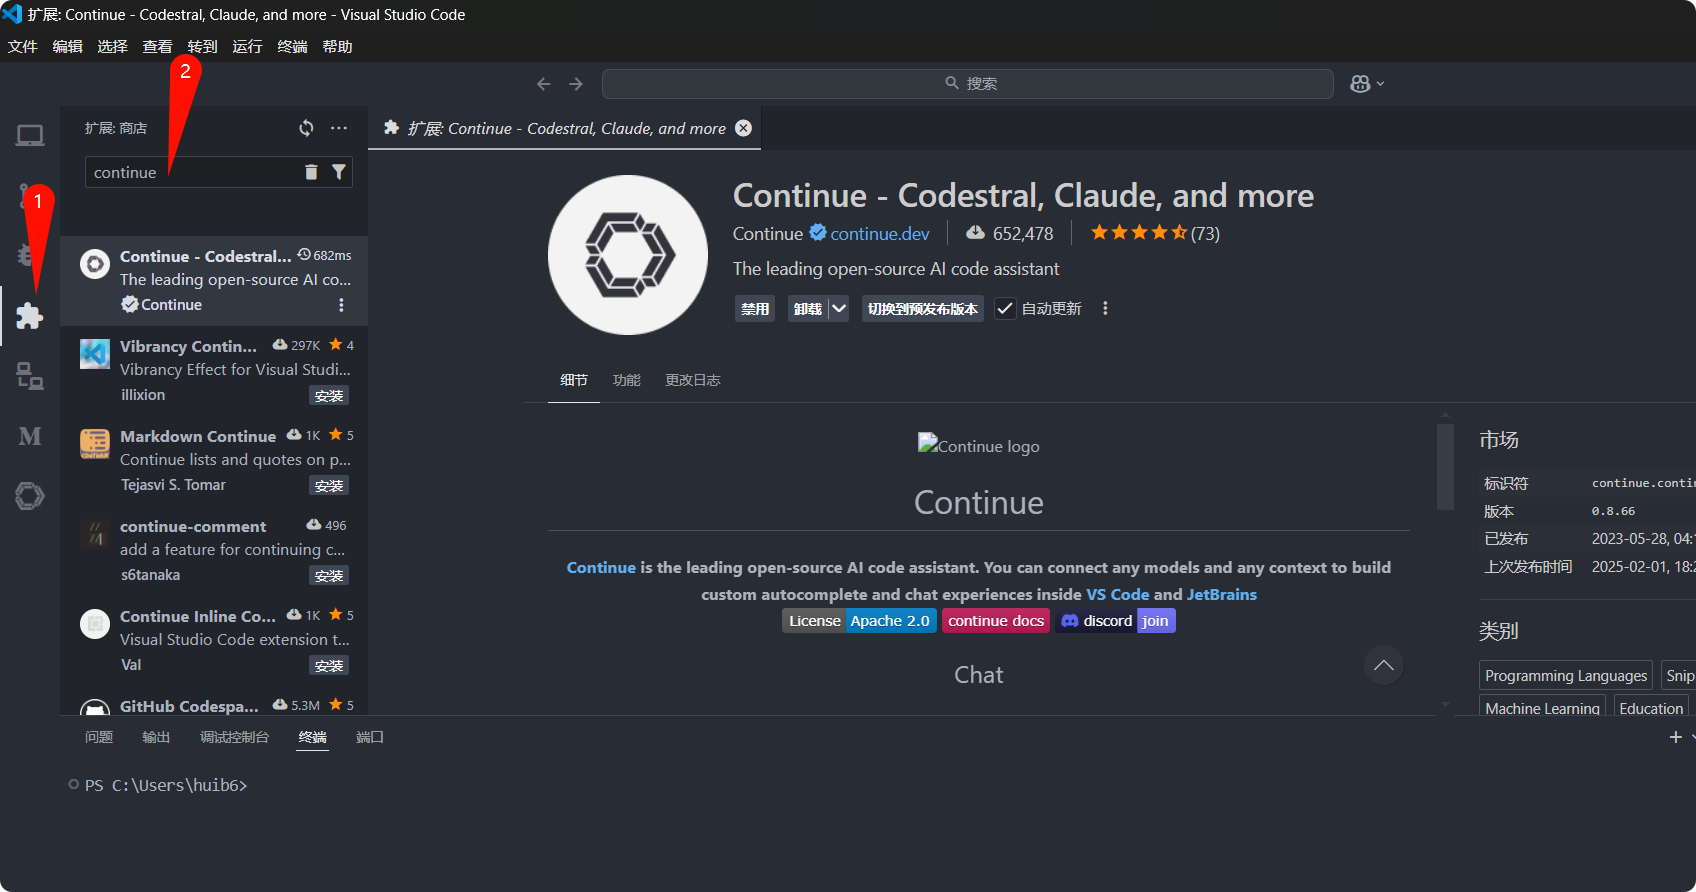1696x892 pixels.
Task: Open the 查看 menu
Action: click(x=158, y=47)
